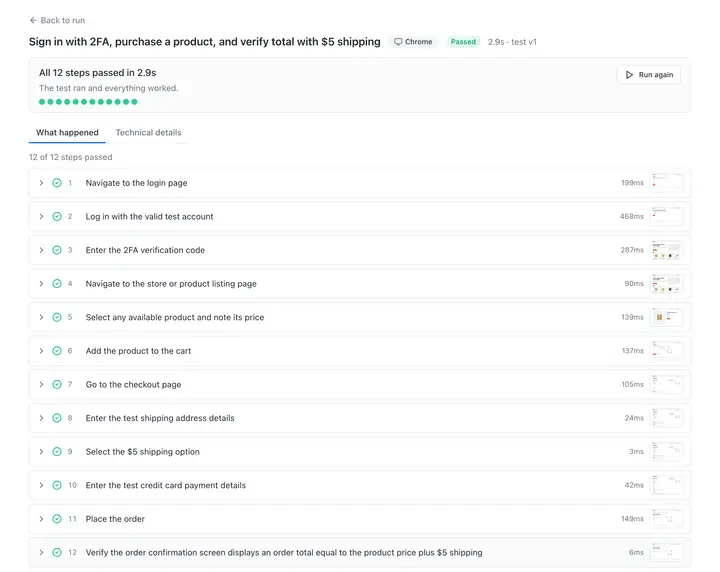Click the passed check icon for step 2
The image size is (720, 572).
click(x=57, y=216)
